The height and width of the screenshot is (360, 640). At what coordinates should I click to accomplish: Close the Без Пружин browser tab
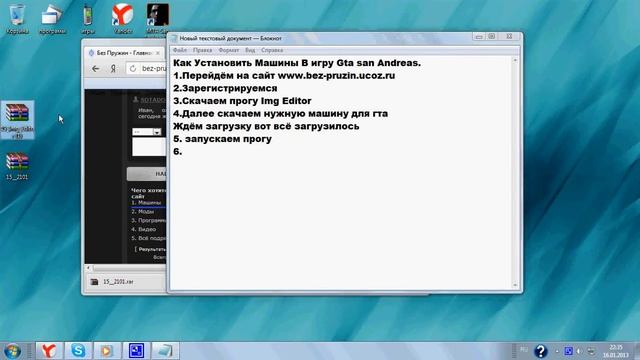point(158,53)
